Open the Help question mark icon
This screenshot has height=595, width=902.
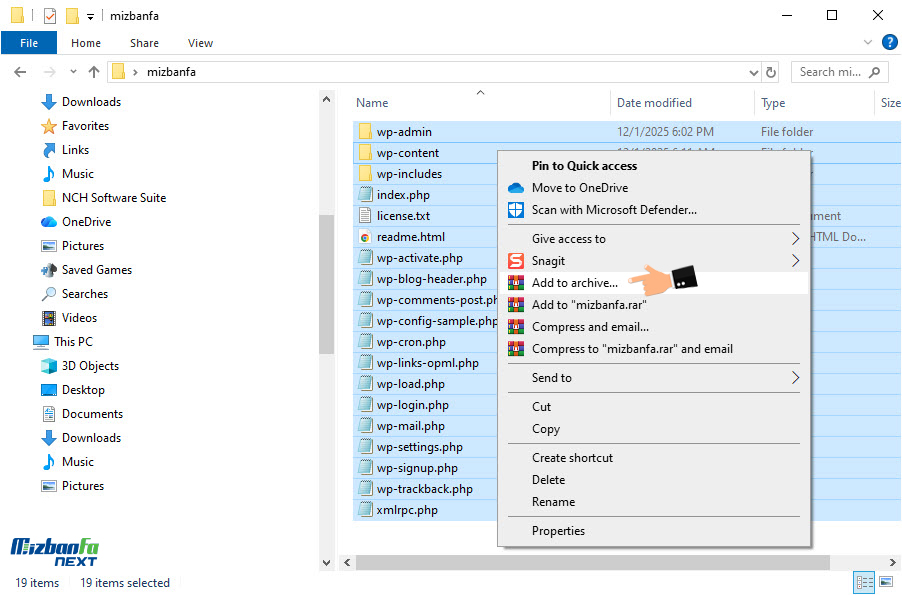(x=889, y=43)
